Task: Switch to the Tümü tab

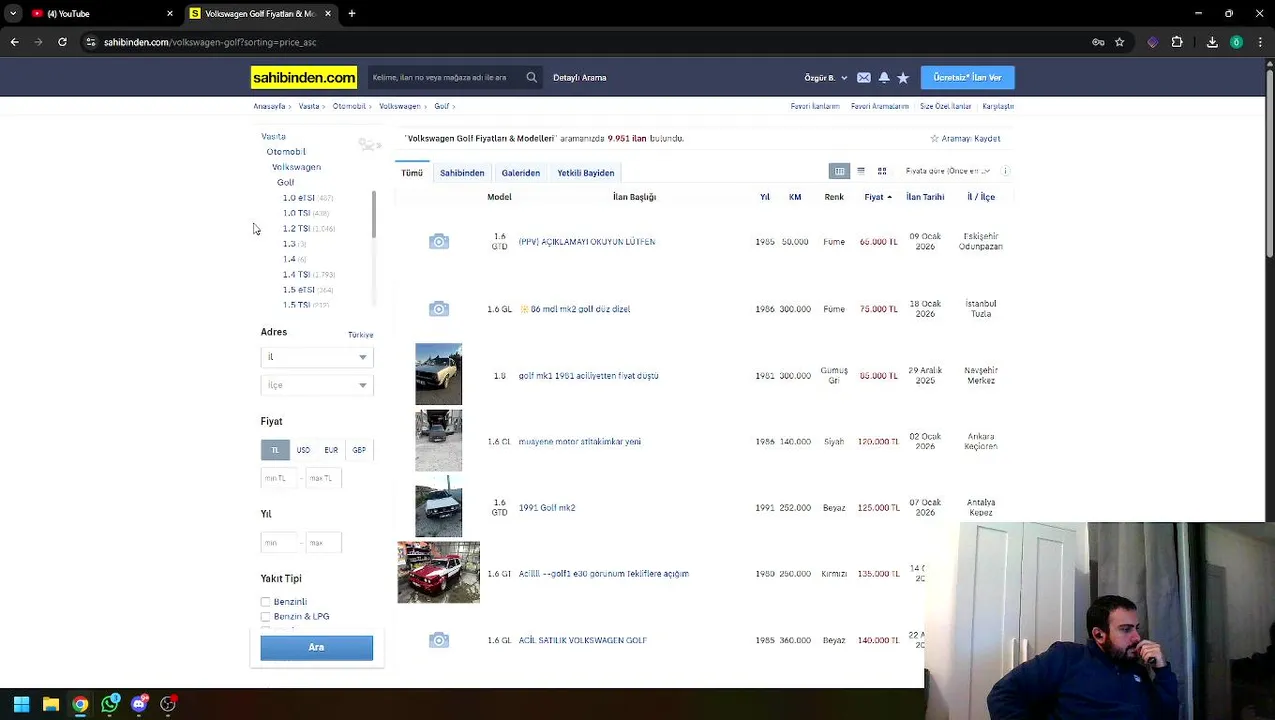Action: click(x=412, y=173)
